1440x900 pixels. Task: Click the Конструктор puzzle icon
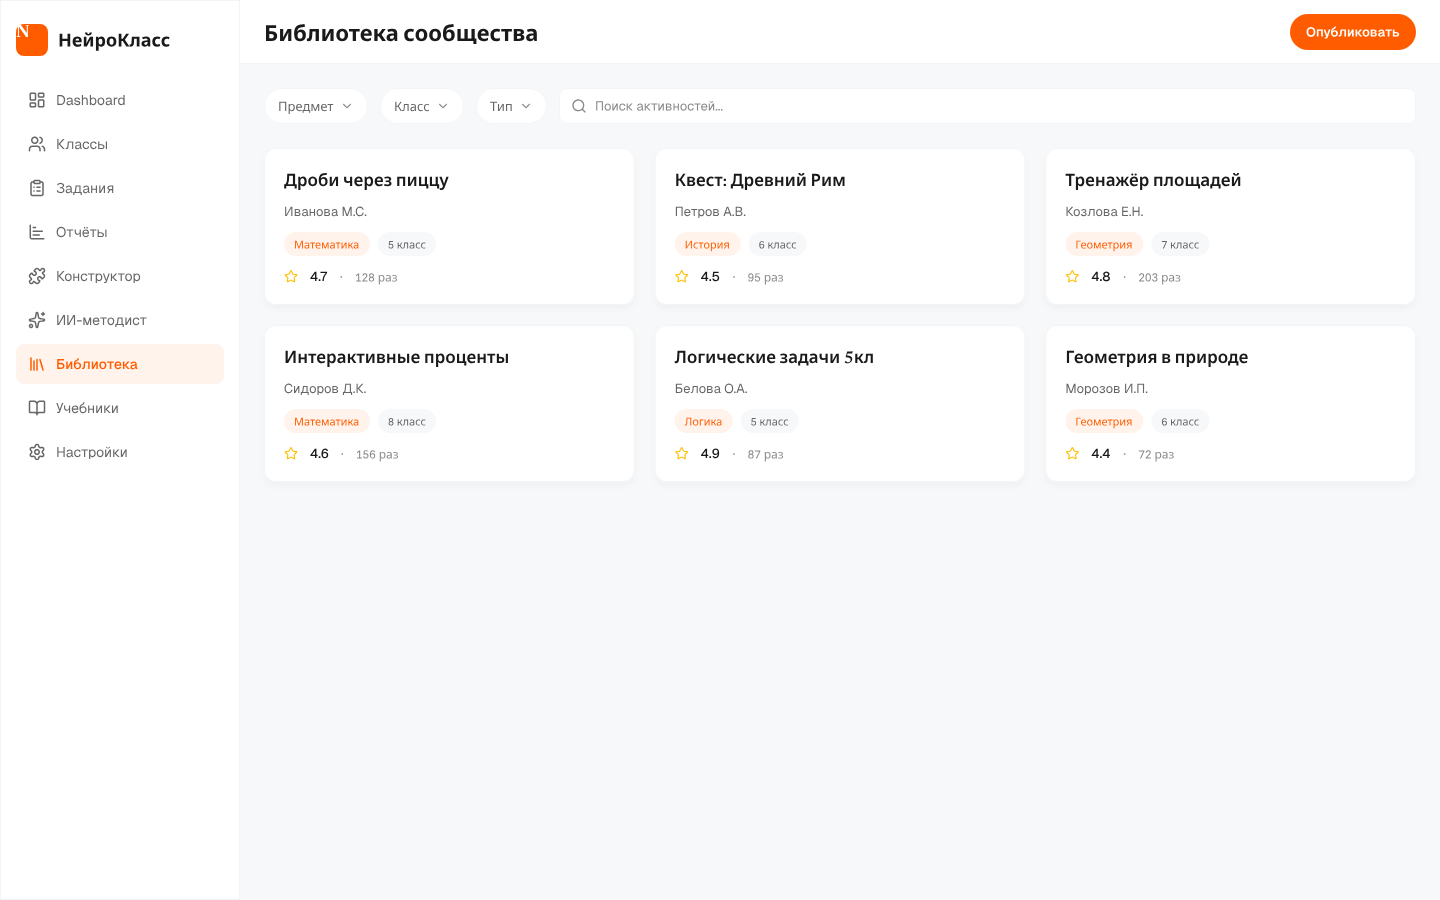(37, 276)
